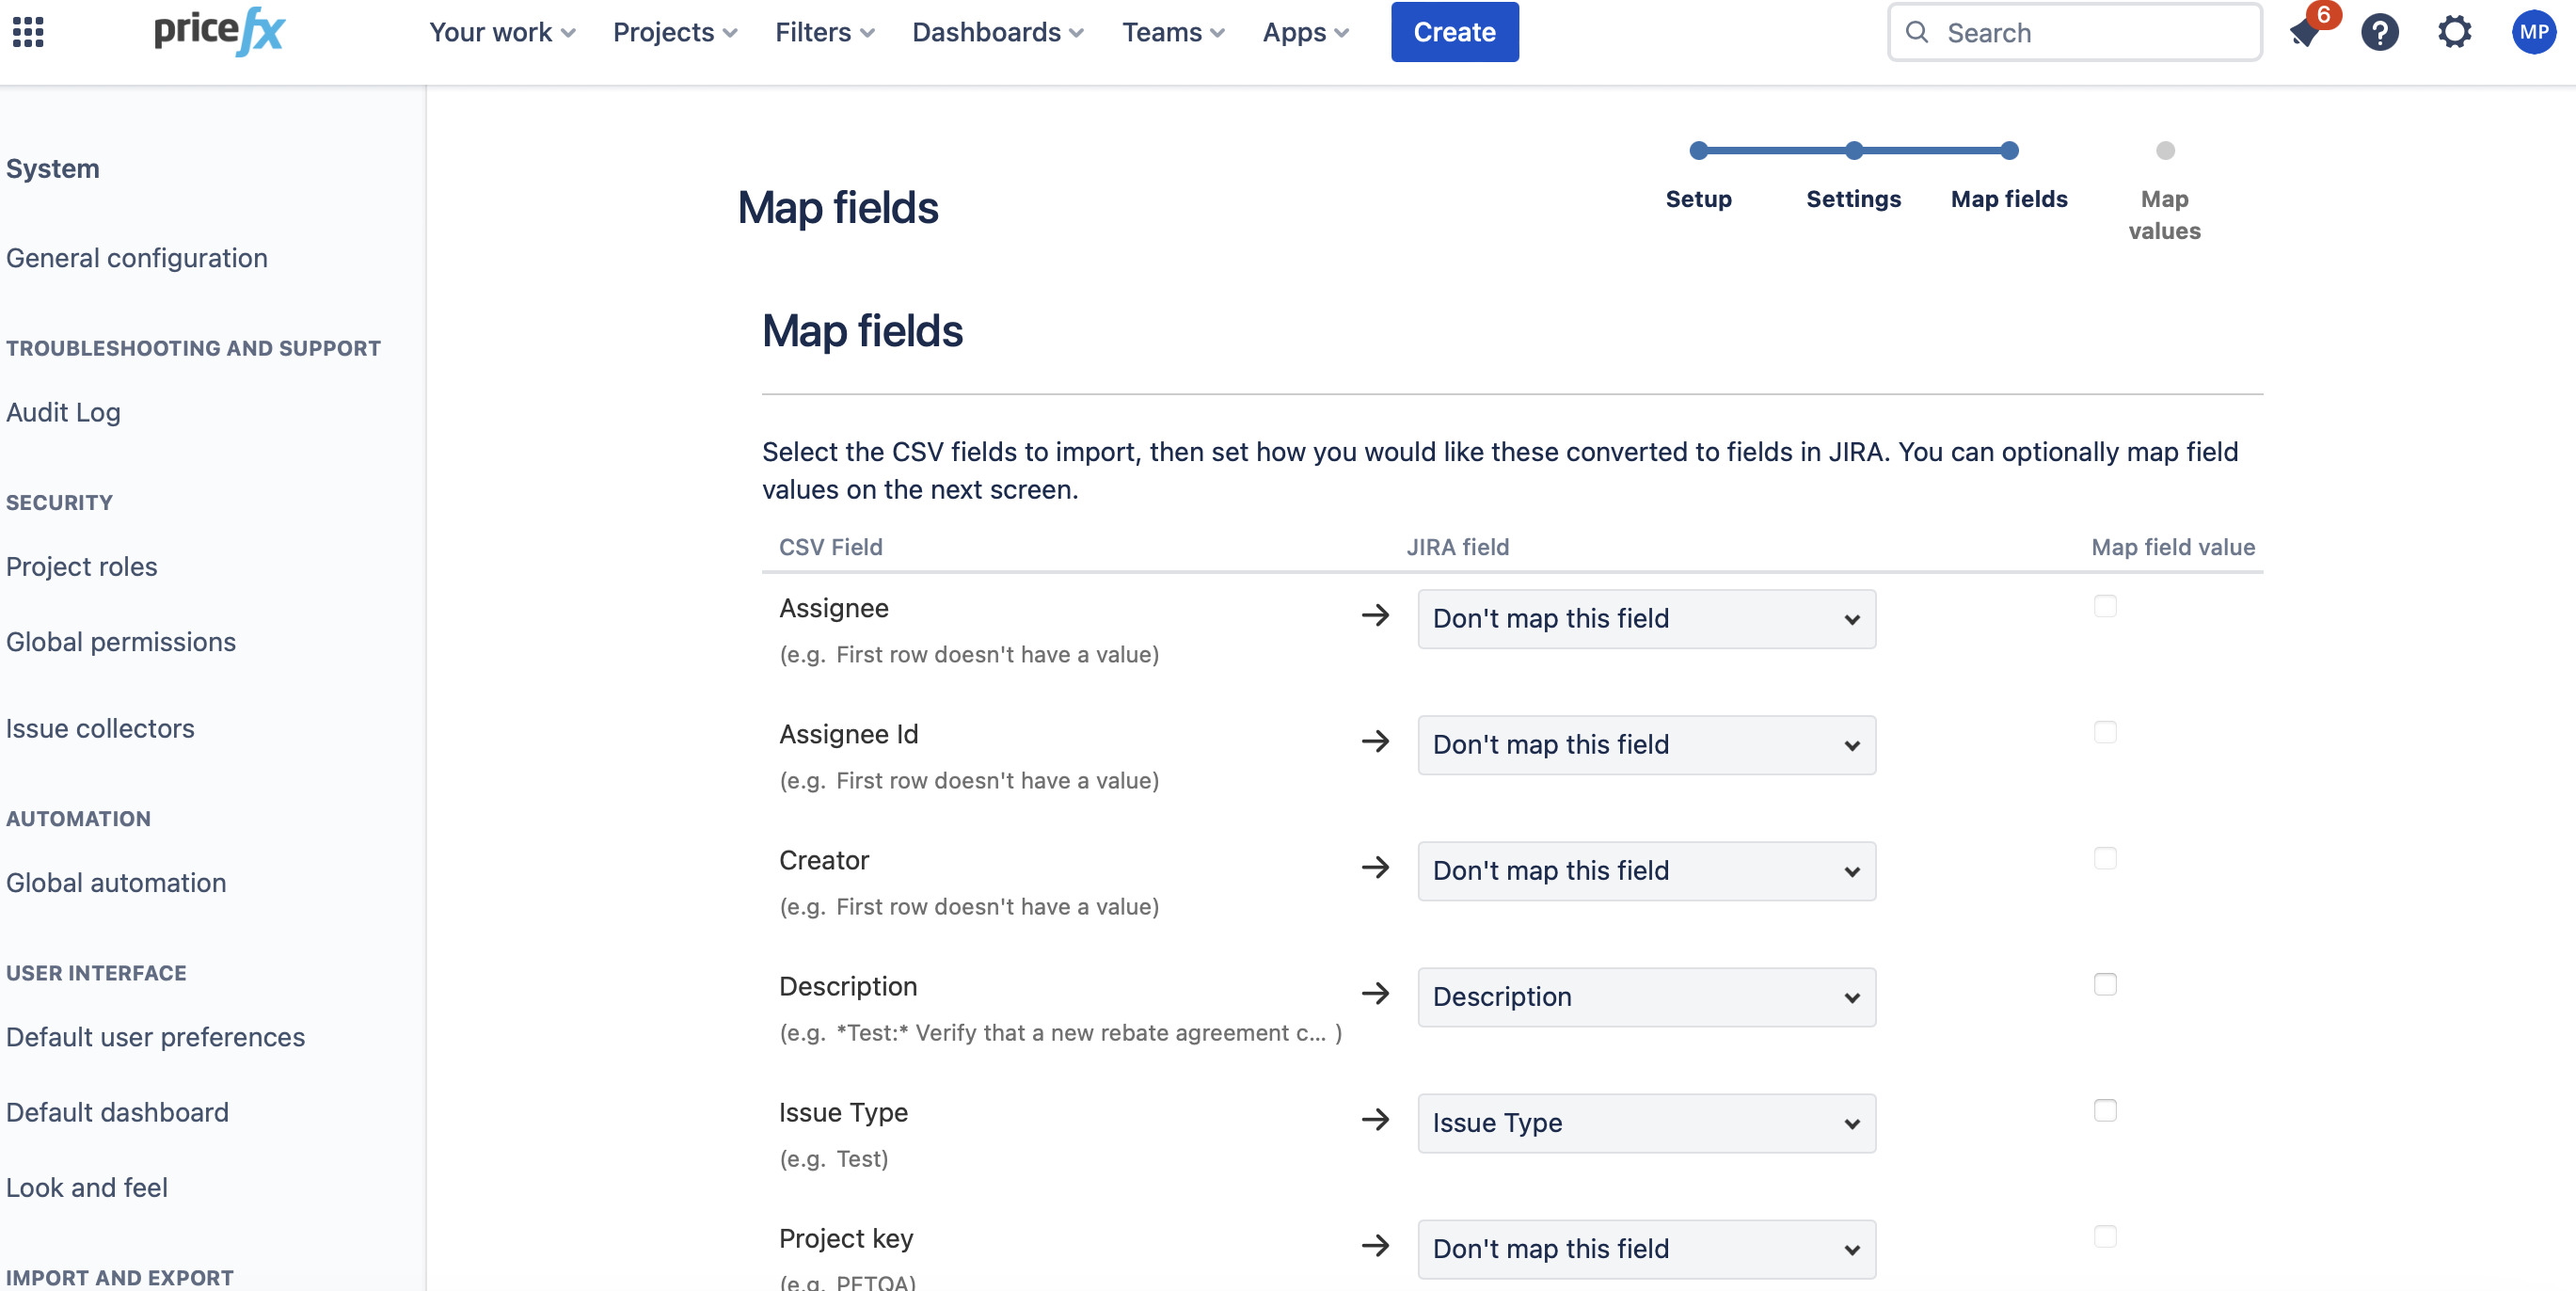
Task: Click the Create button
Action: [x=1454, y=32]
